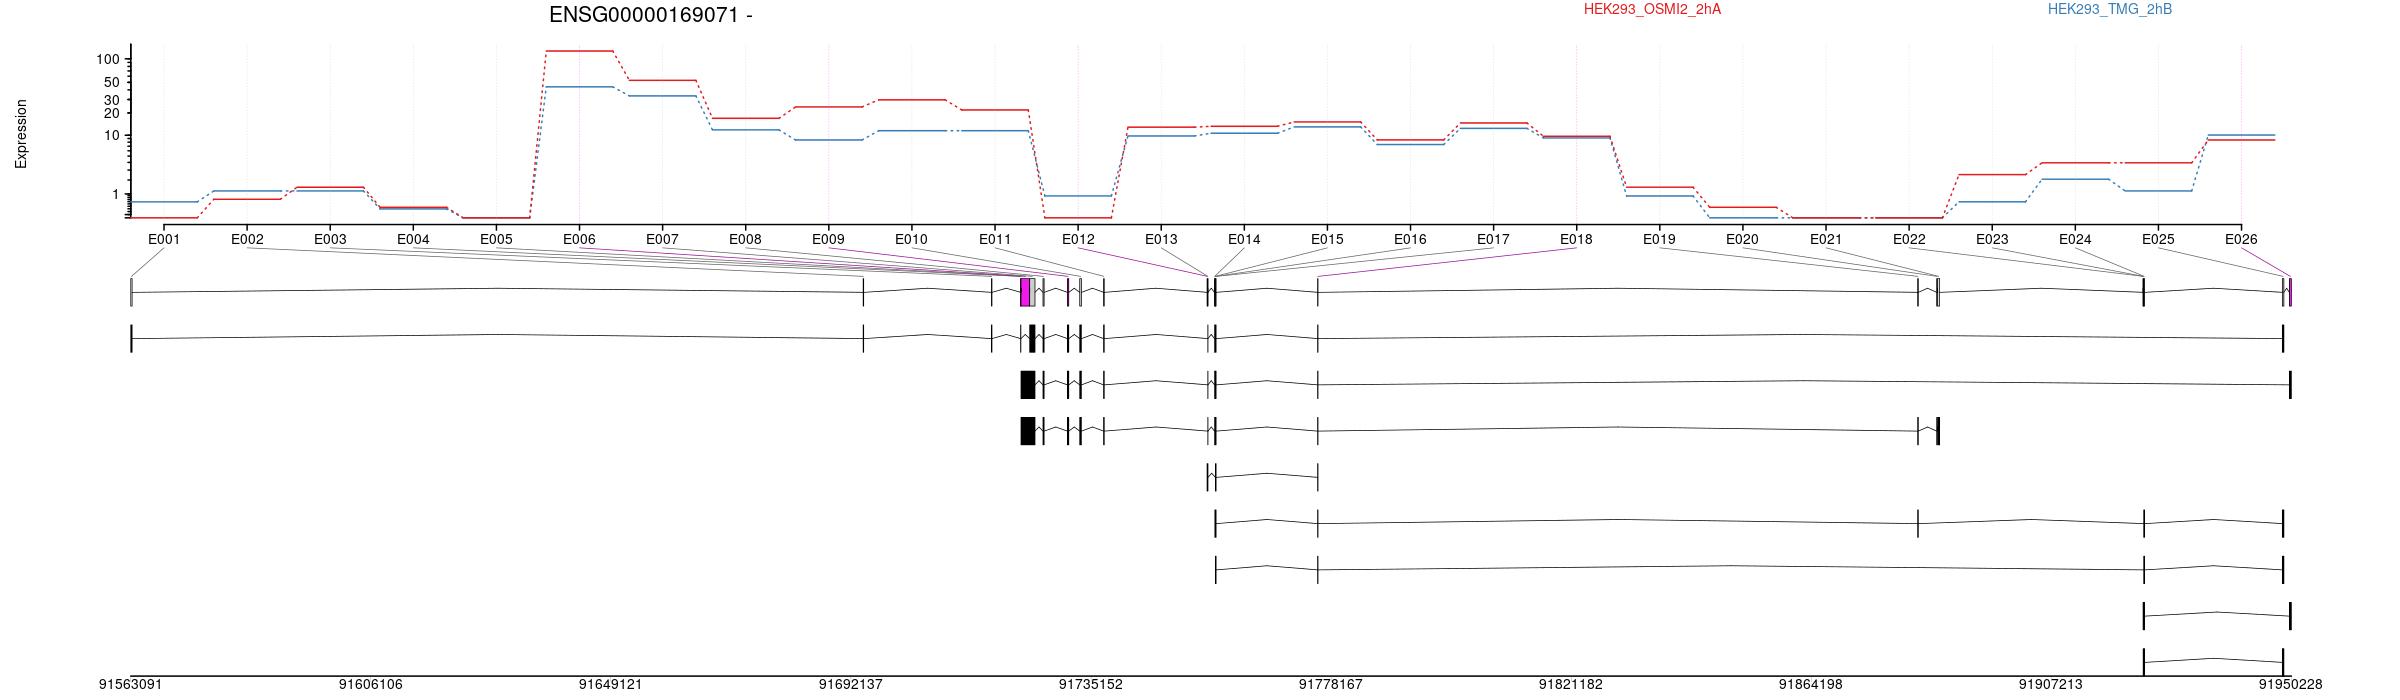Click the Expression axis label
Screen dimensions: 2400x700
click(21, 134)
